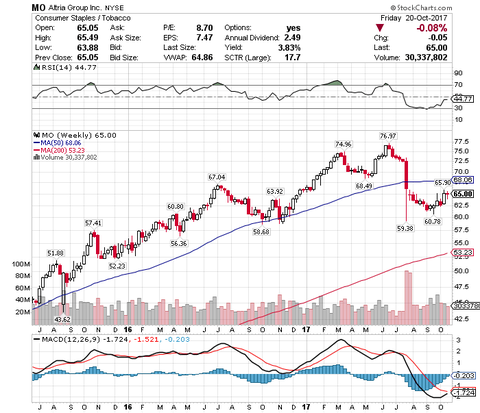The height and width of the screenshot is (413, 480).
Task: Click the candlestick icon beside MO (Weekly)
Action: click(x=36, y=135)
